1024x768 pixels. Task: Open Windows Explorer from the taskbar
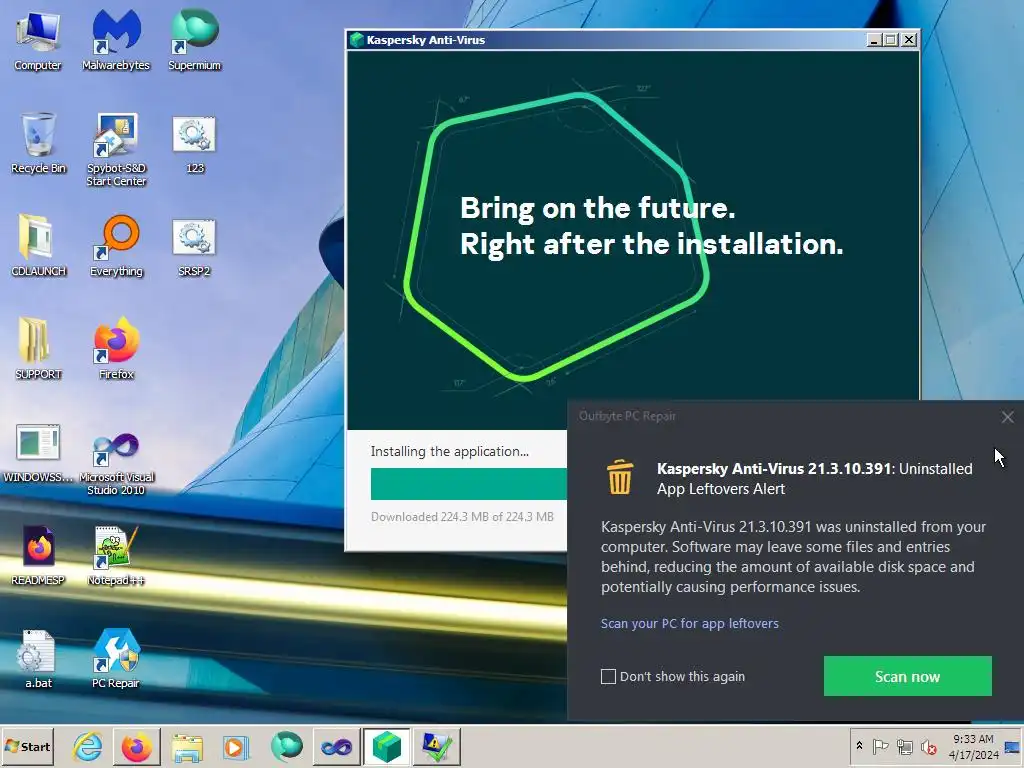[187, 746]
